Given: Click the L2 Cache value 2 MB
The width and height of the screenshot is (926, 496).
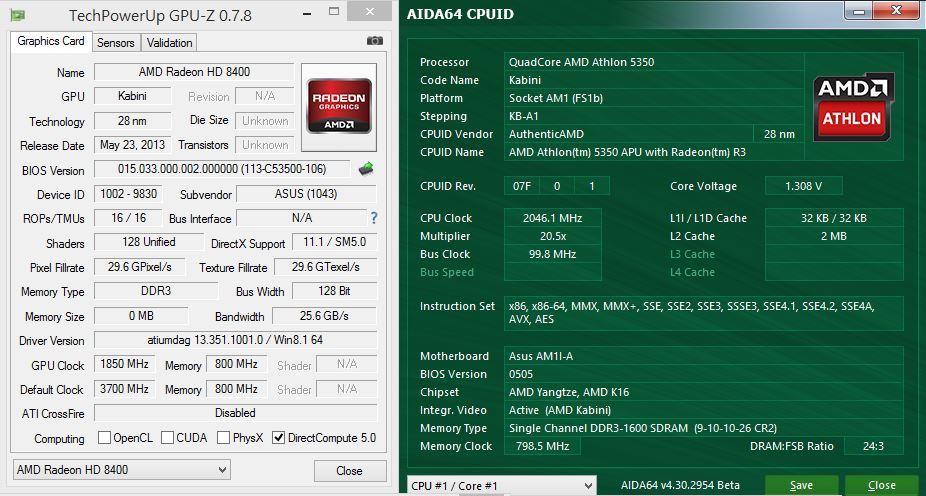Looking at the screenshot, I should coord(834,236).
